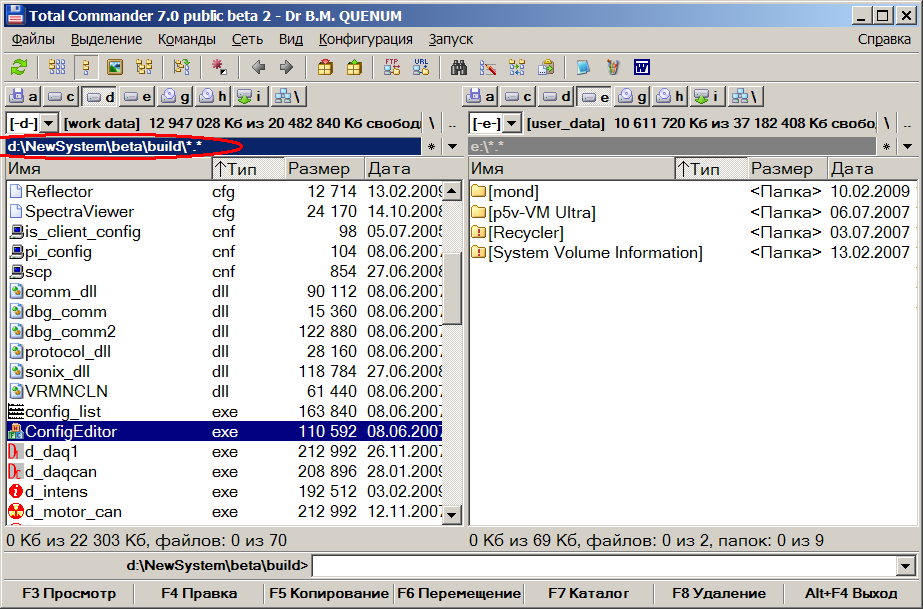
Task: Open the Команды menu
Action: click(186, 39)
